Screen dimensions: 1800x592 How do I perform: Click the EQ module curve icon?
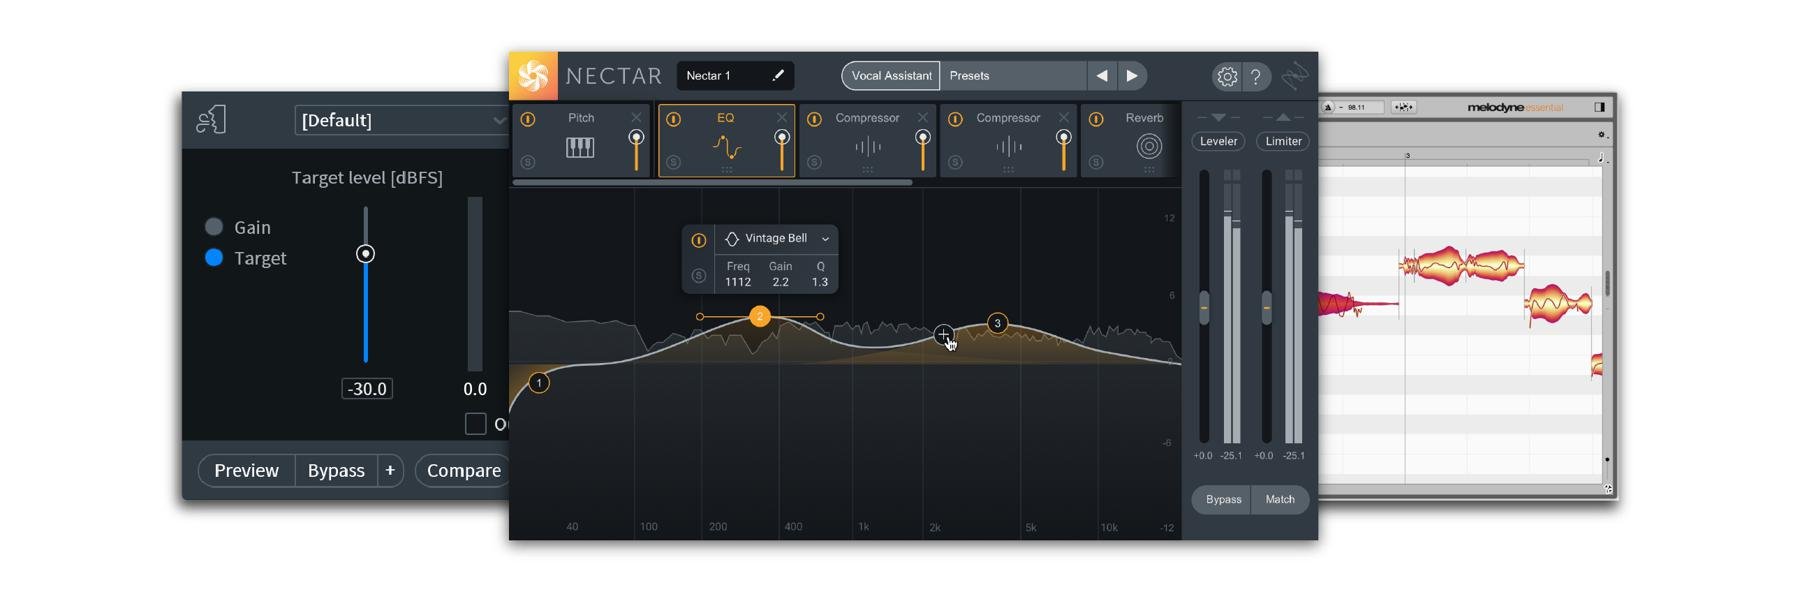pyautogui.click(x=727, y=147)
